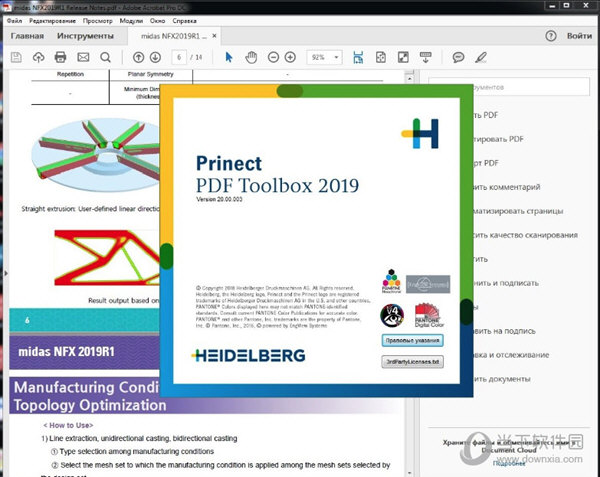Add a comment speech bubble icon
Viewport: 600px width, 477px height.
pyautogui.click(x=458, y=57)
